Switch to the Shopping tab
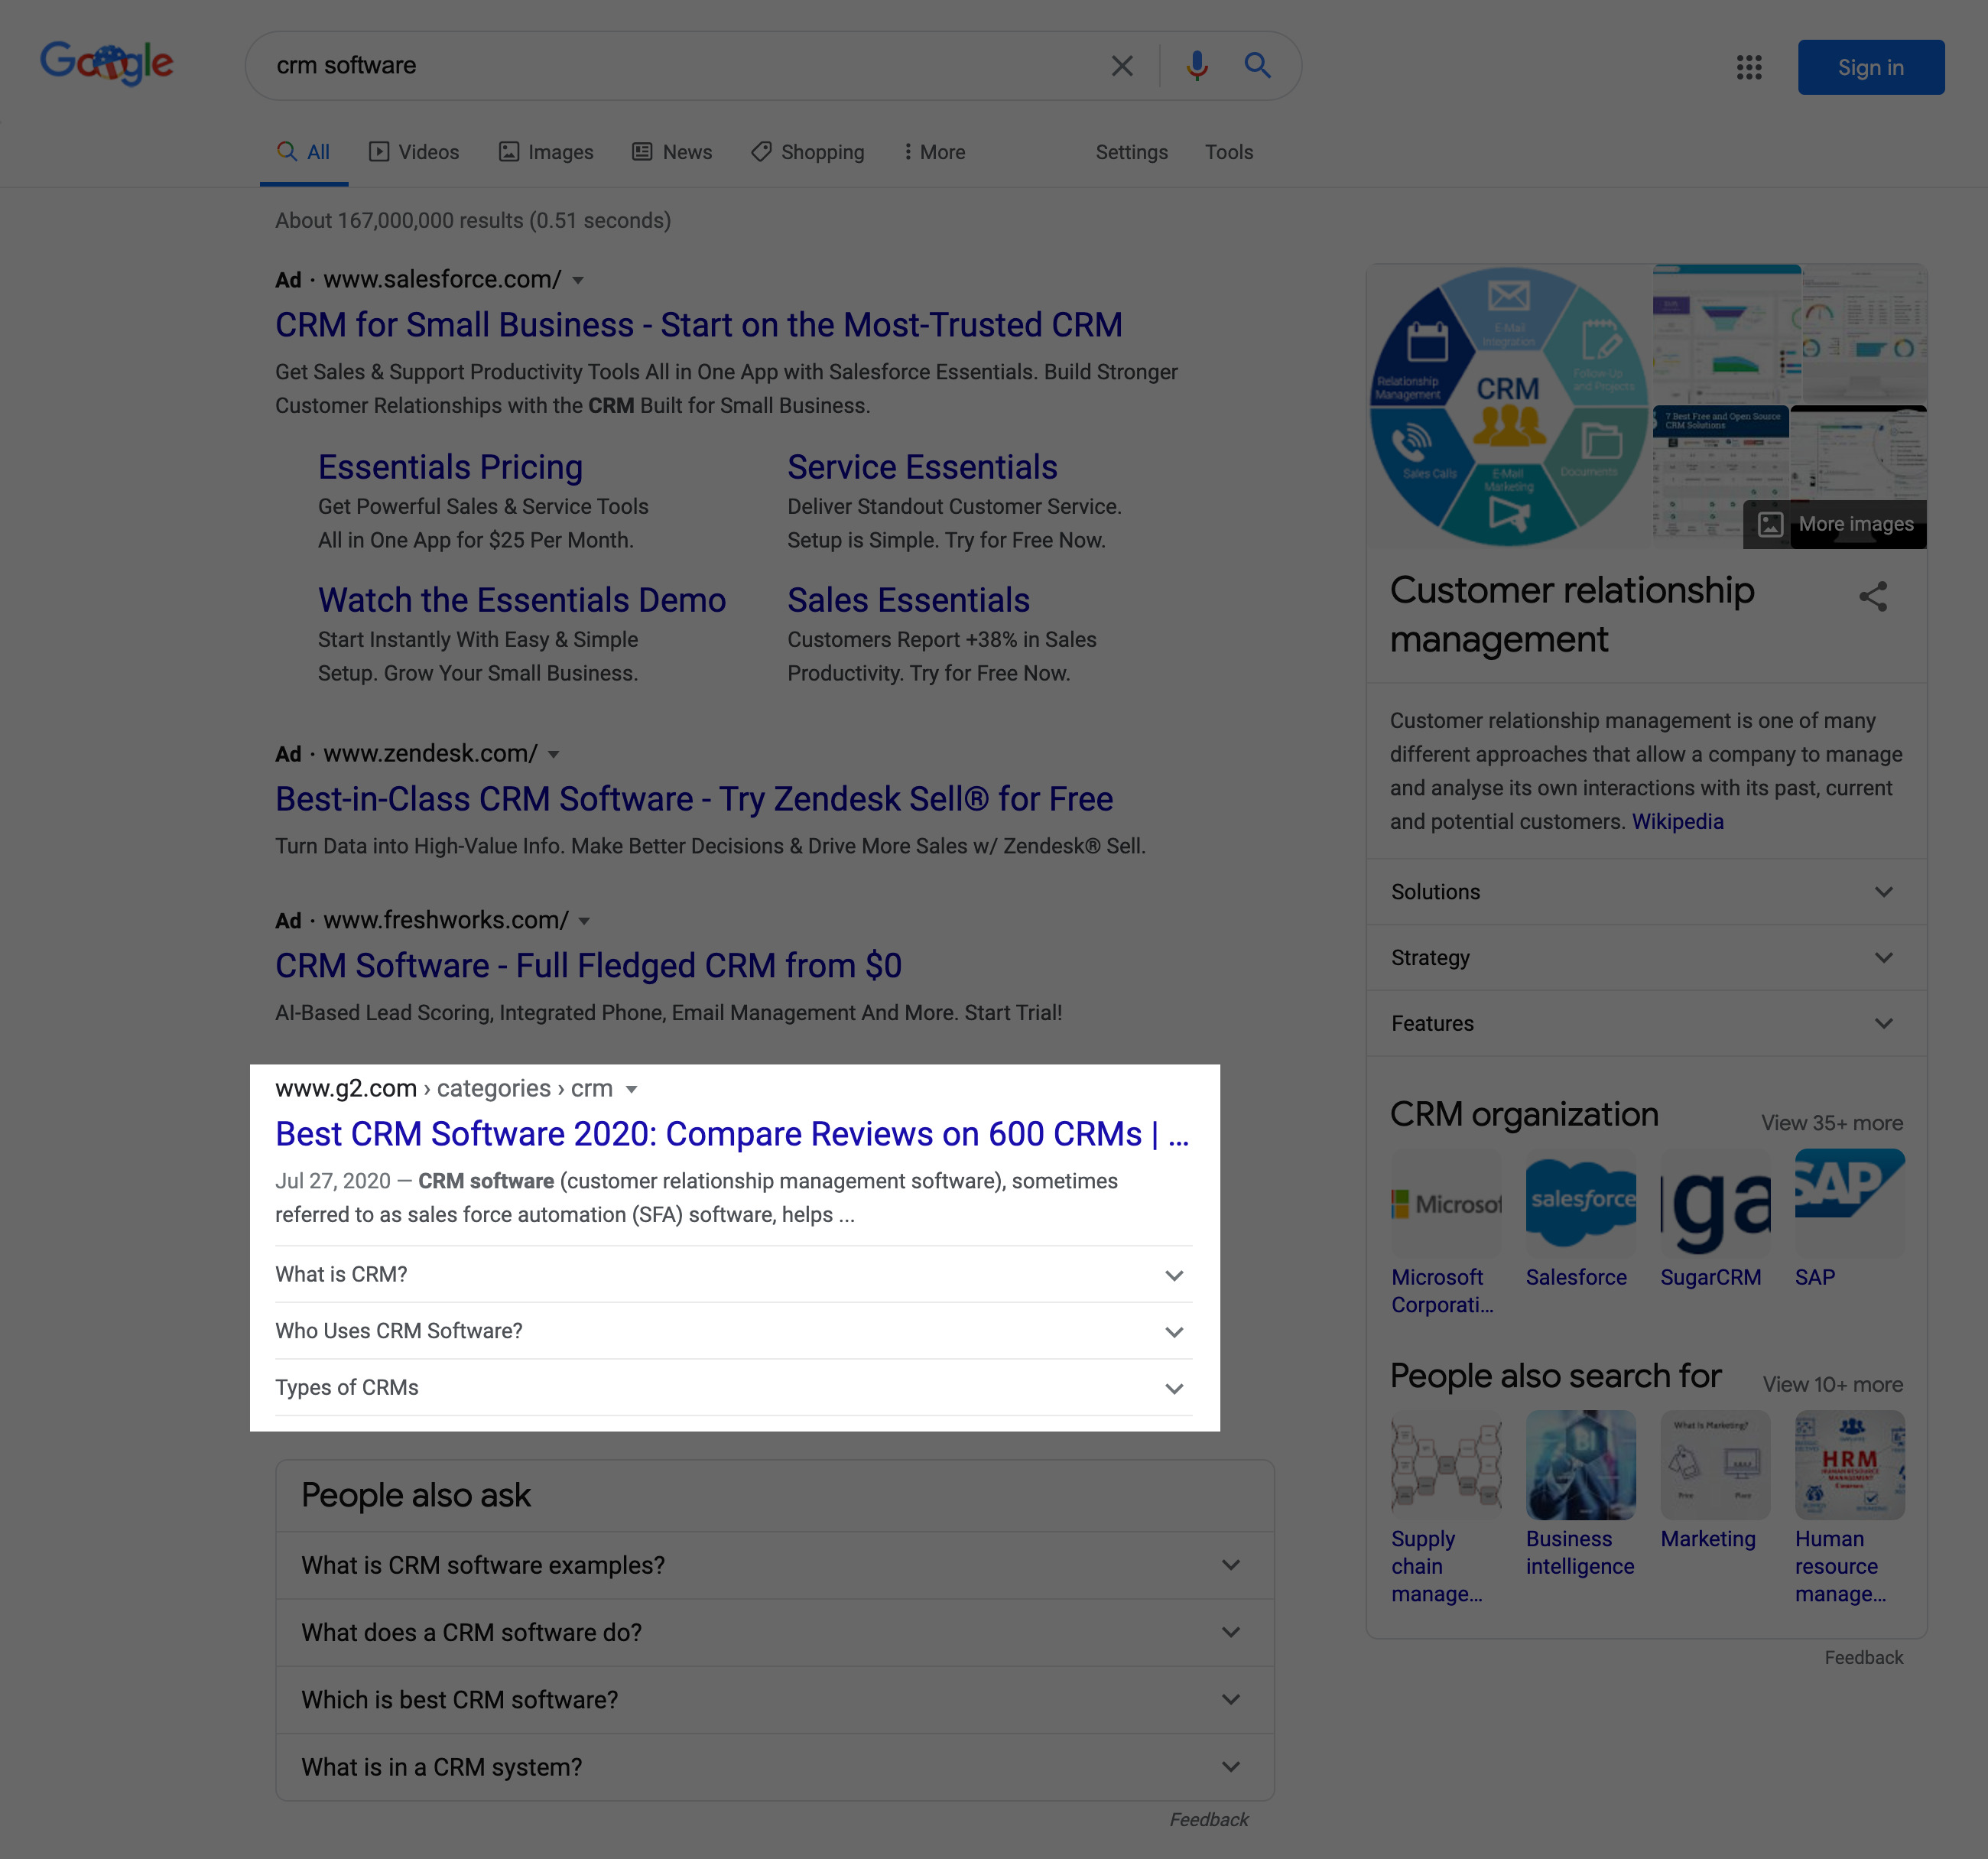This screenshot has width=1988, height=1859. [x=808, y=152]
